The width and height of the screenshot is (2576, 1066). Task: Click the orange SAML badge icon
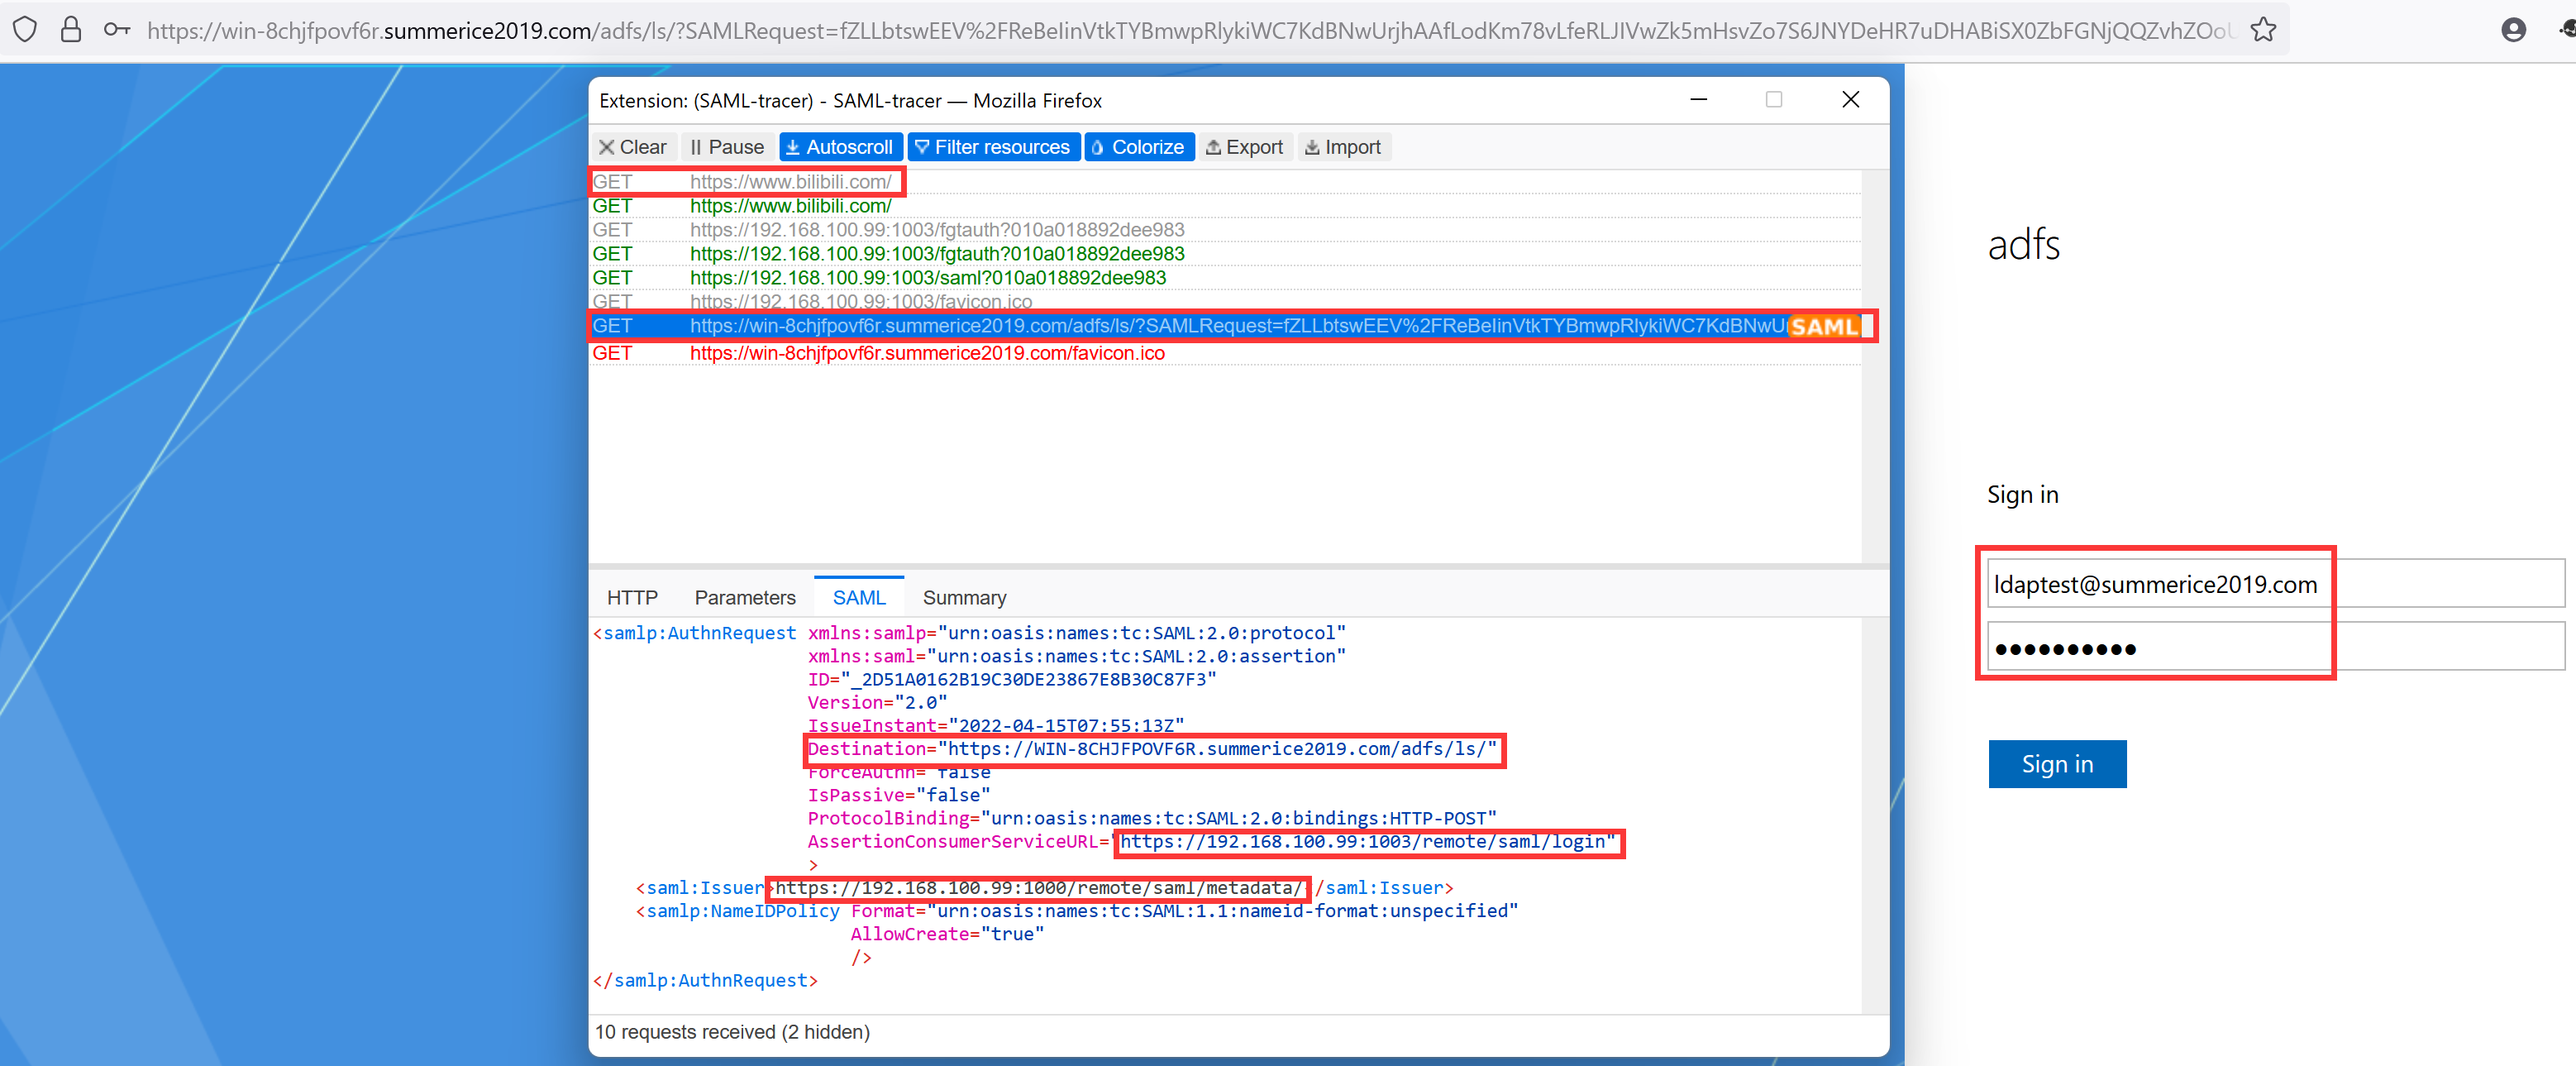pyautogui.click(x=1825, y=327)
